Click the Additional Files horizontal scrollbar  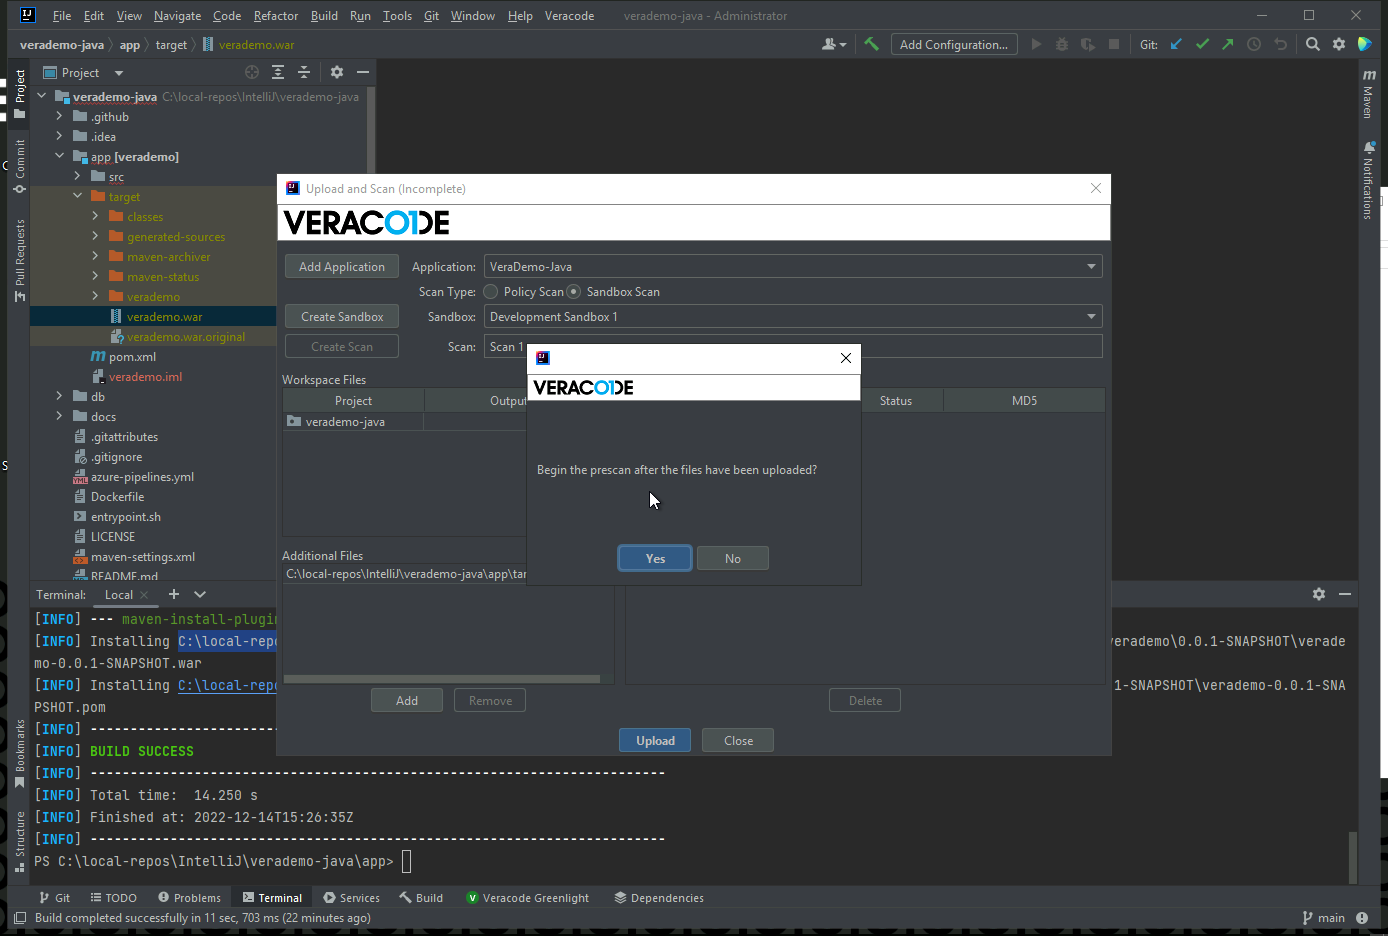coord(442,679)
